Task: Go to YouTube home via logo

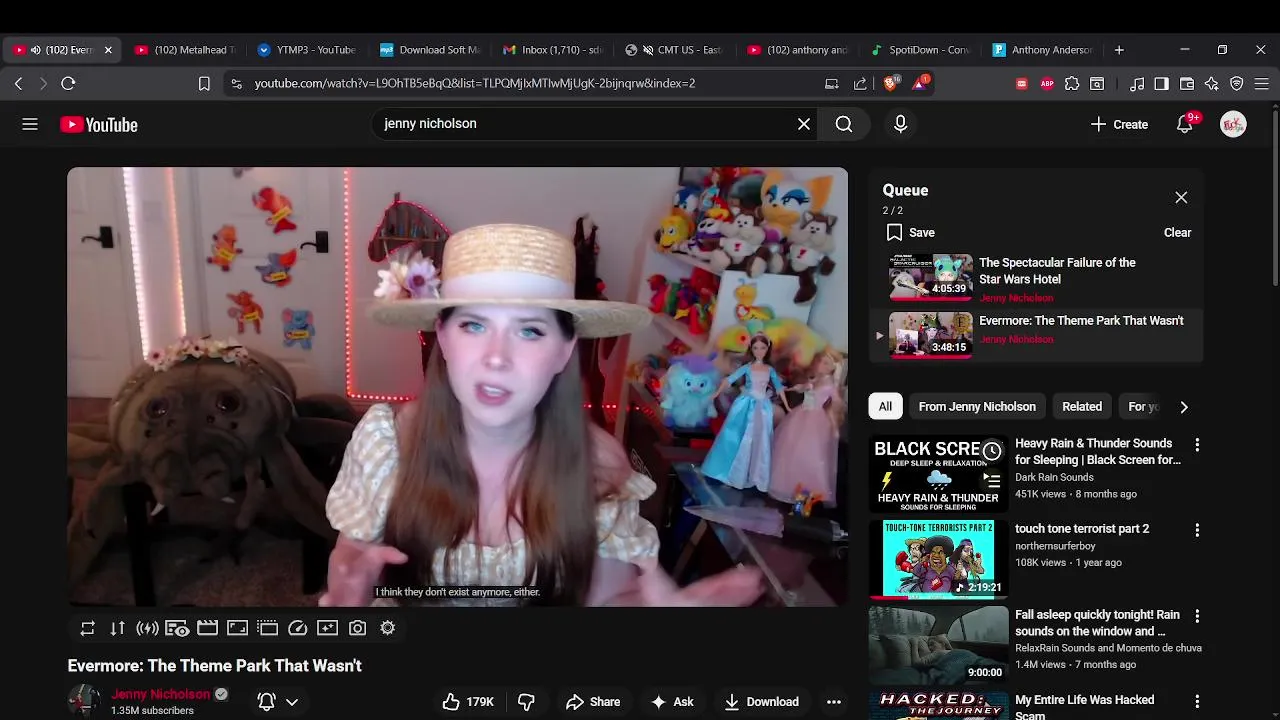Action: pyautogui.click(x=99, y=124)
